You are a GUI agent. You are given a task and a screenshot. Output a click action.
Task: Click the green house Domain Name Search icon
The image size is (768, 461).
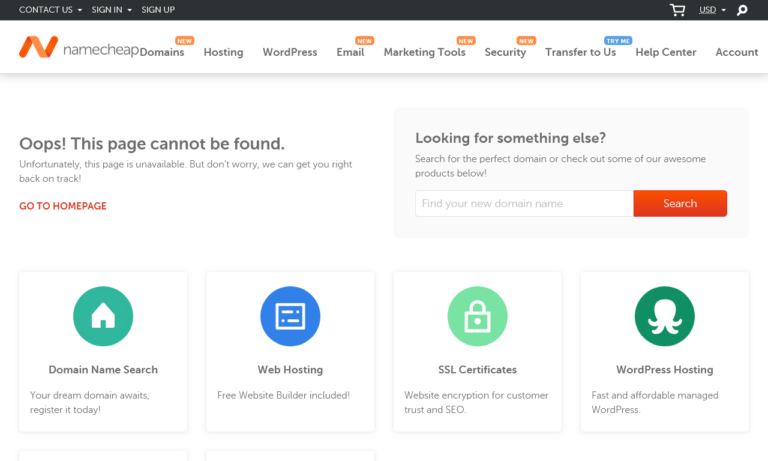[103, 316]
